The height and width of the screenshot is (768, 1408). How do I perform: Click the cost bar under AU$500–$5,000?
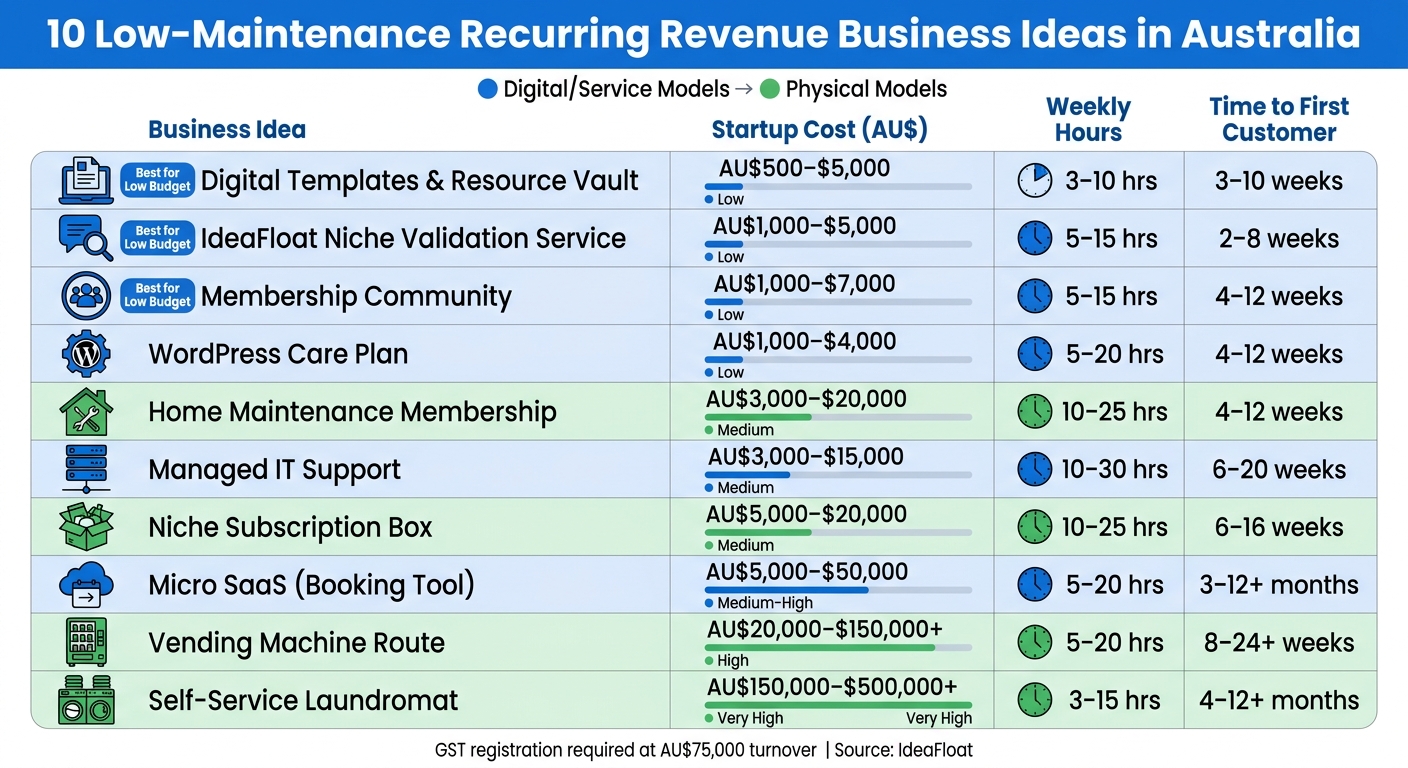(x=838, y=186)
